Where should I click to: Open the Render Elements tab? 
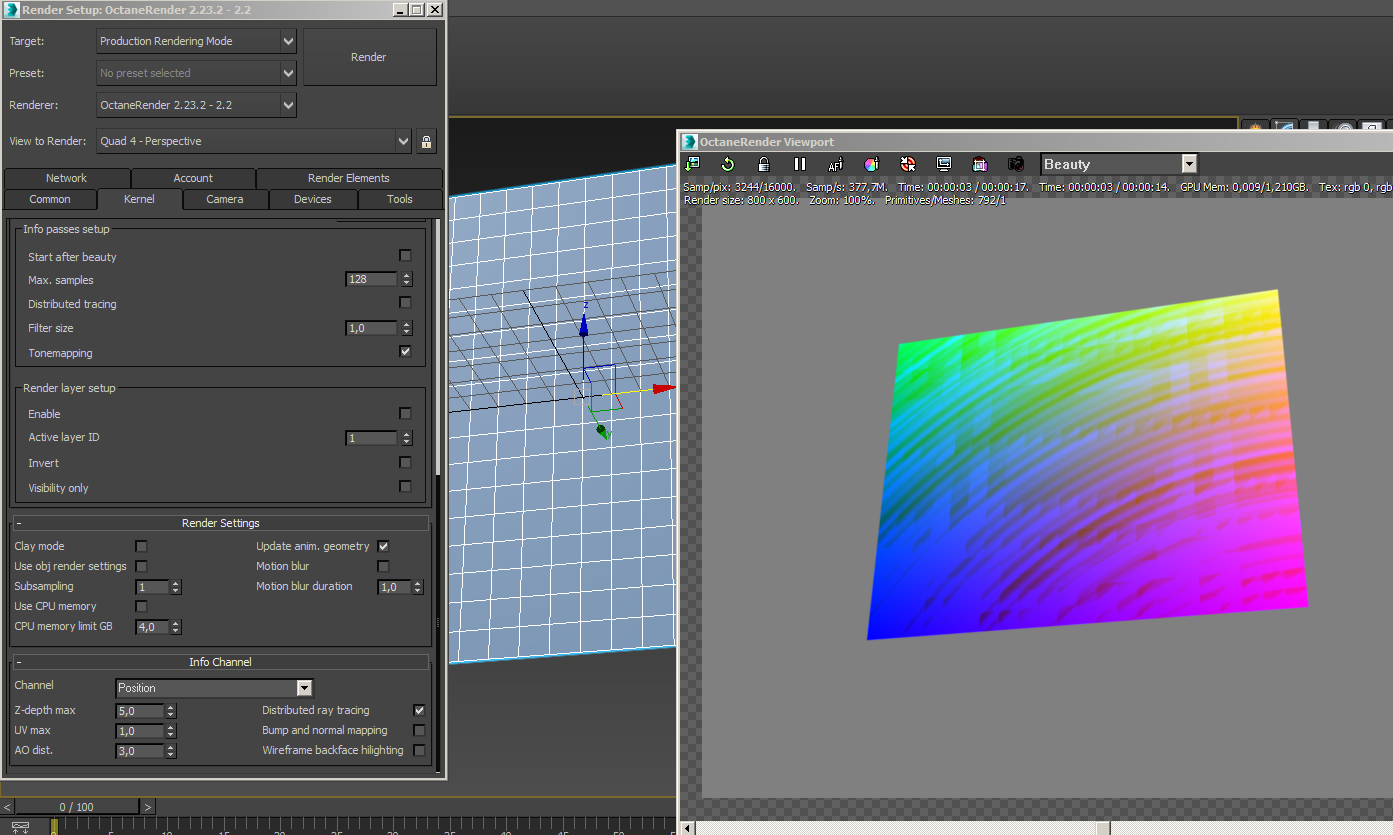[x=348, y=178]
